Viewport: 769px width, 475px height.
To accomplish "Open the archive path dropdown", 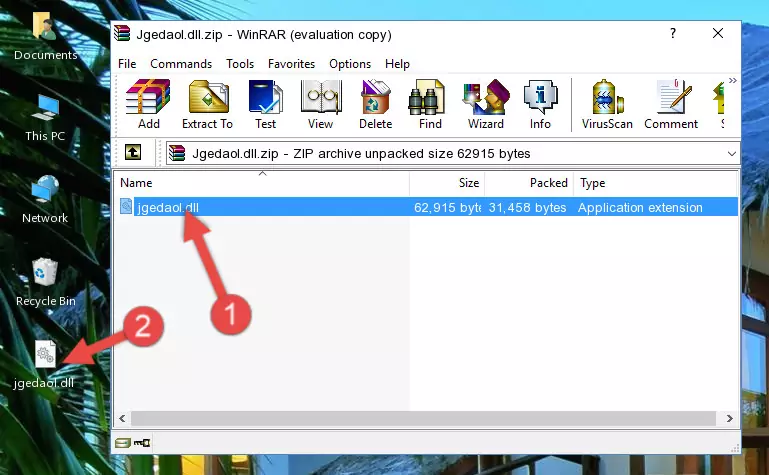I will (731, 153).
